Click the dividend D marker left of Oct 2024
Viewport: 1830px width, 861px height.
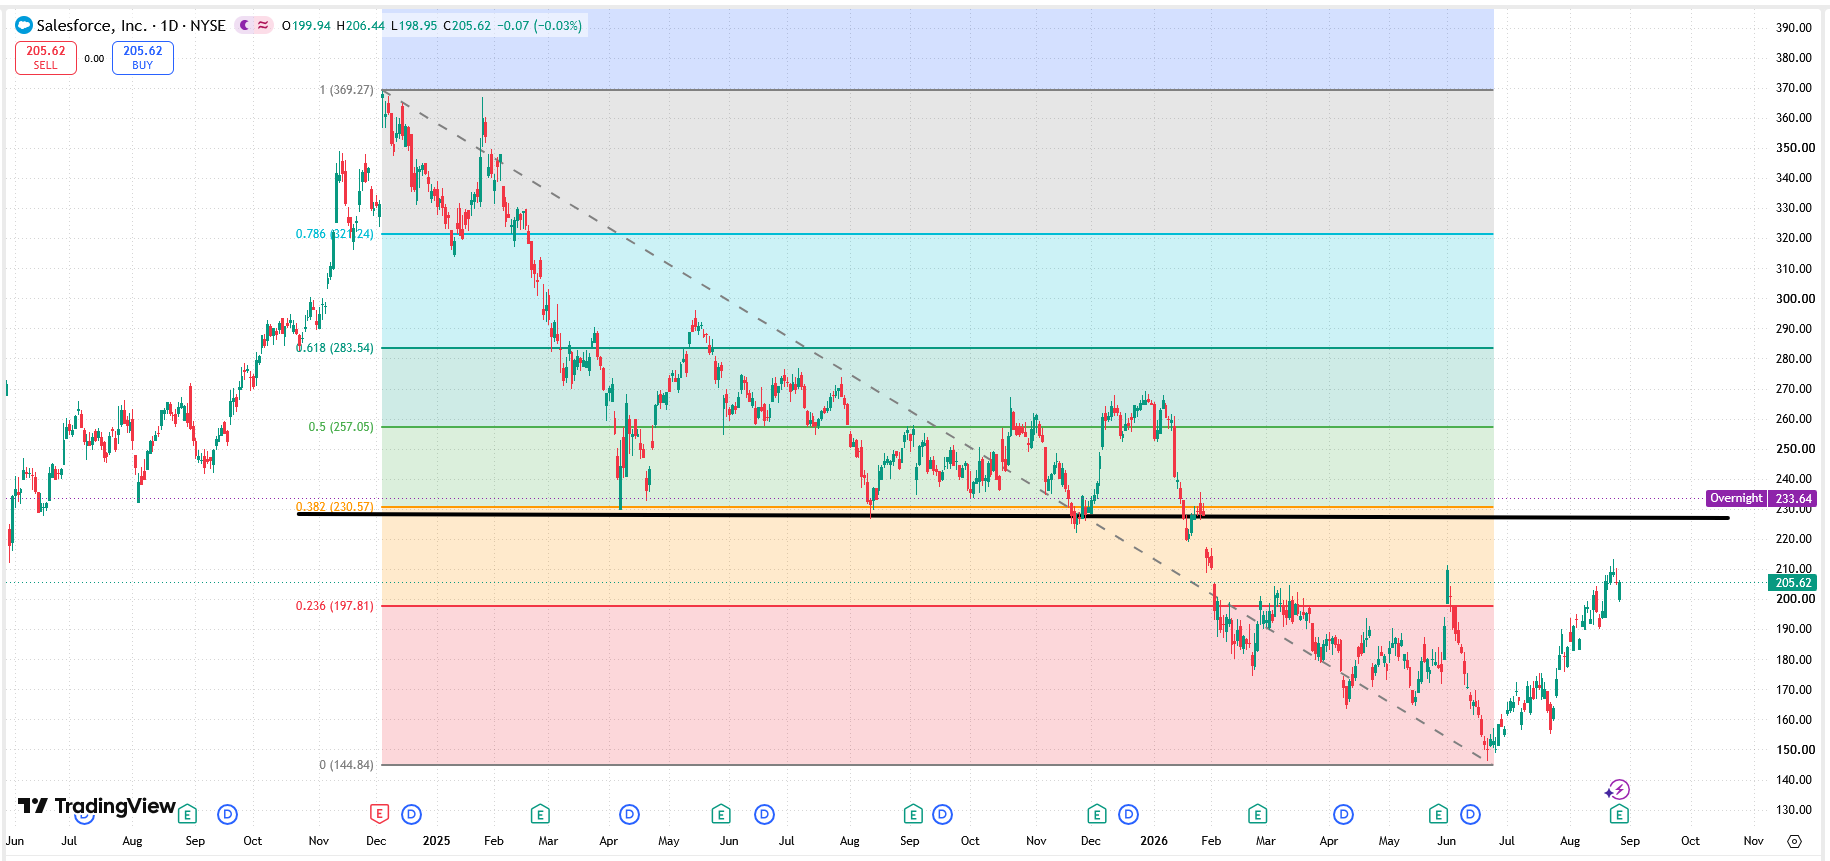tap(228, 814)
